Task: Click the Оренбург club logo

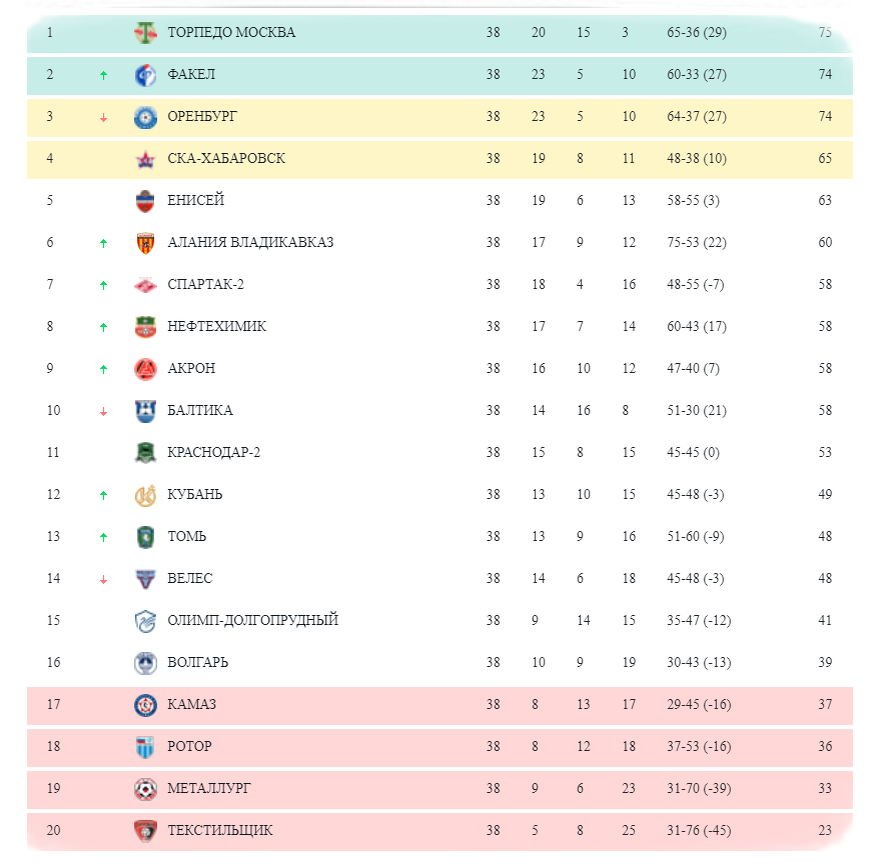Action: (146, 117)
